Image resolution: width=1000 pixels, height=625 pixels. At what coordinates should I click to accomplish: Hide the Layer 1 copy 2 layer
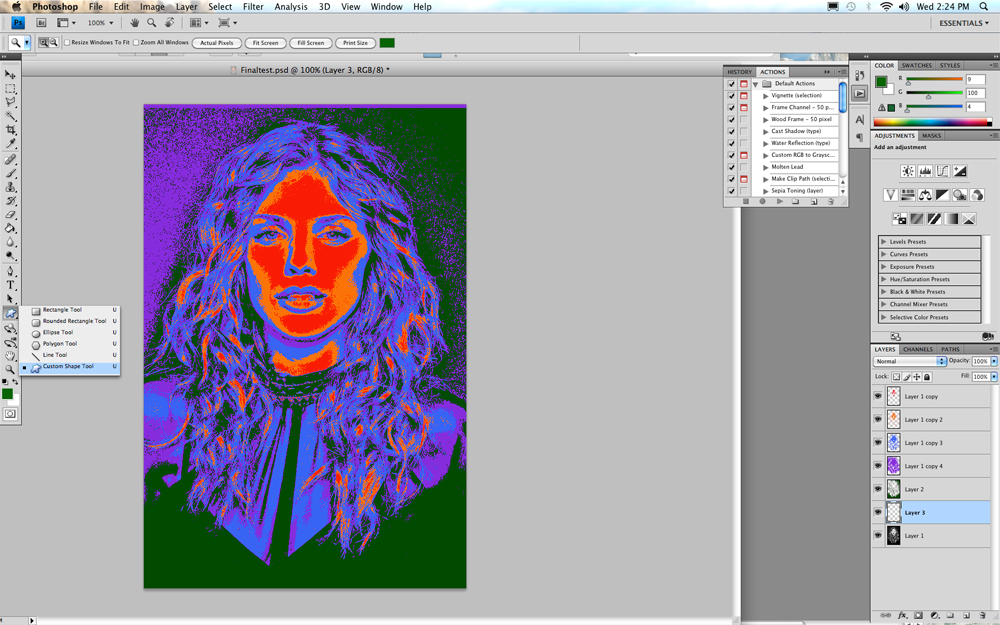(x=878, y=420)
